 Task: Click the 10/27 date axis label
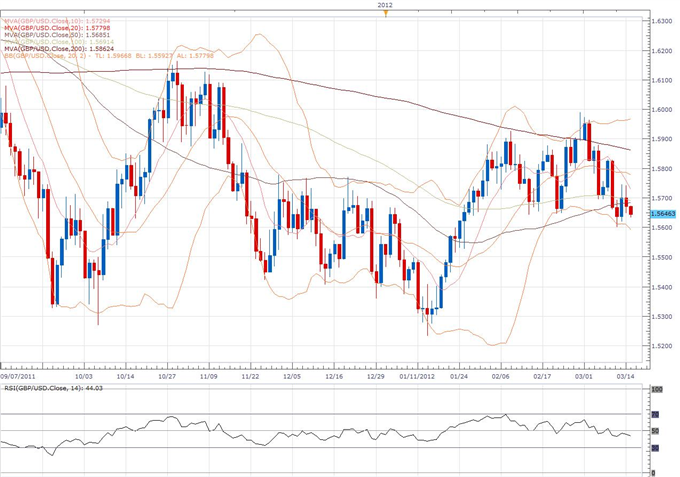tap(167, 376)
